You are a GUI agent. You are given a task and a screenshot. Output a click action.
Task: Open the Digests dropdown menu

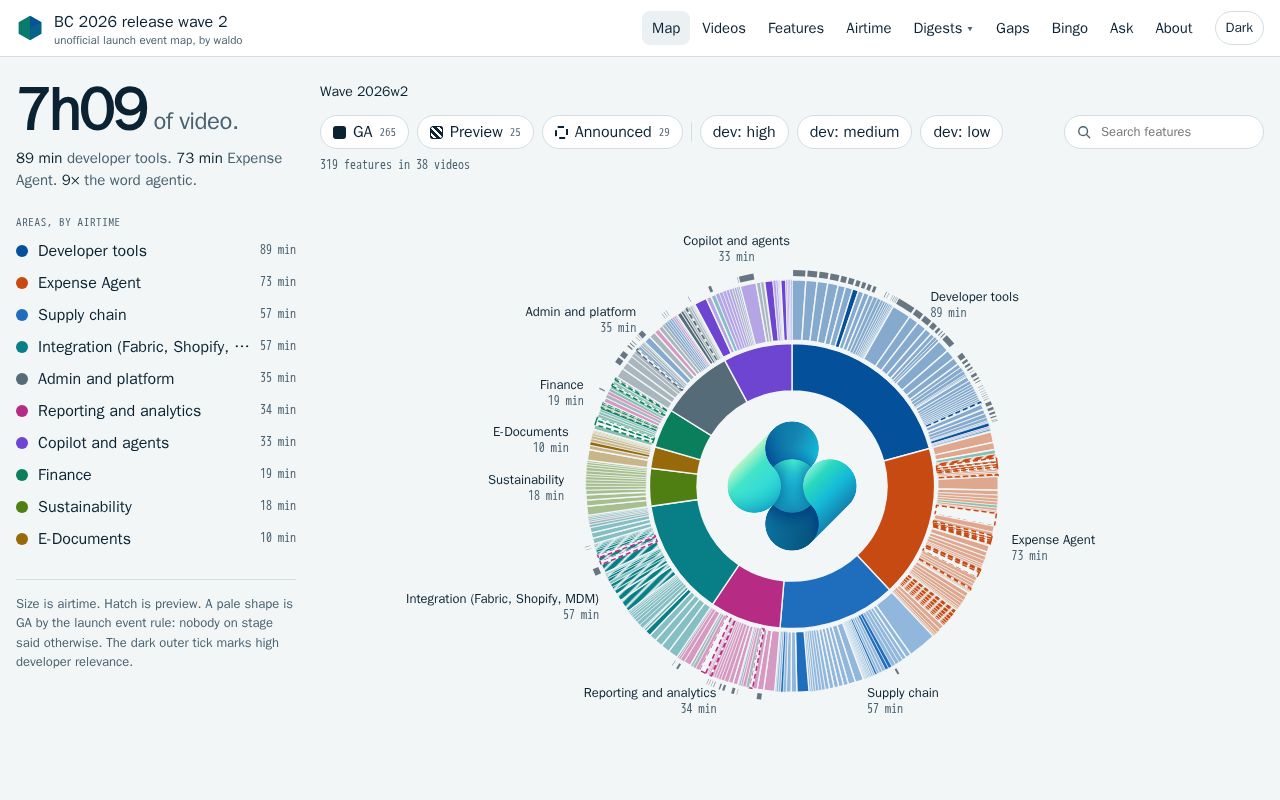[943, 28]
